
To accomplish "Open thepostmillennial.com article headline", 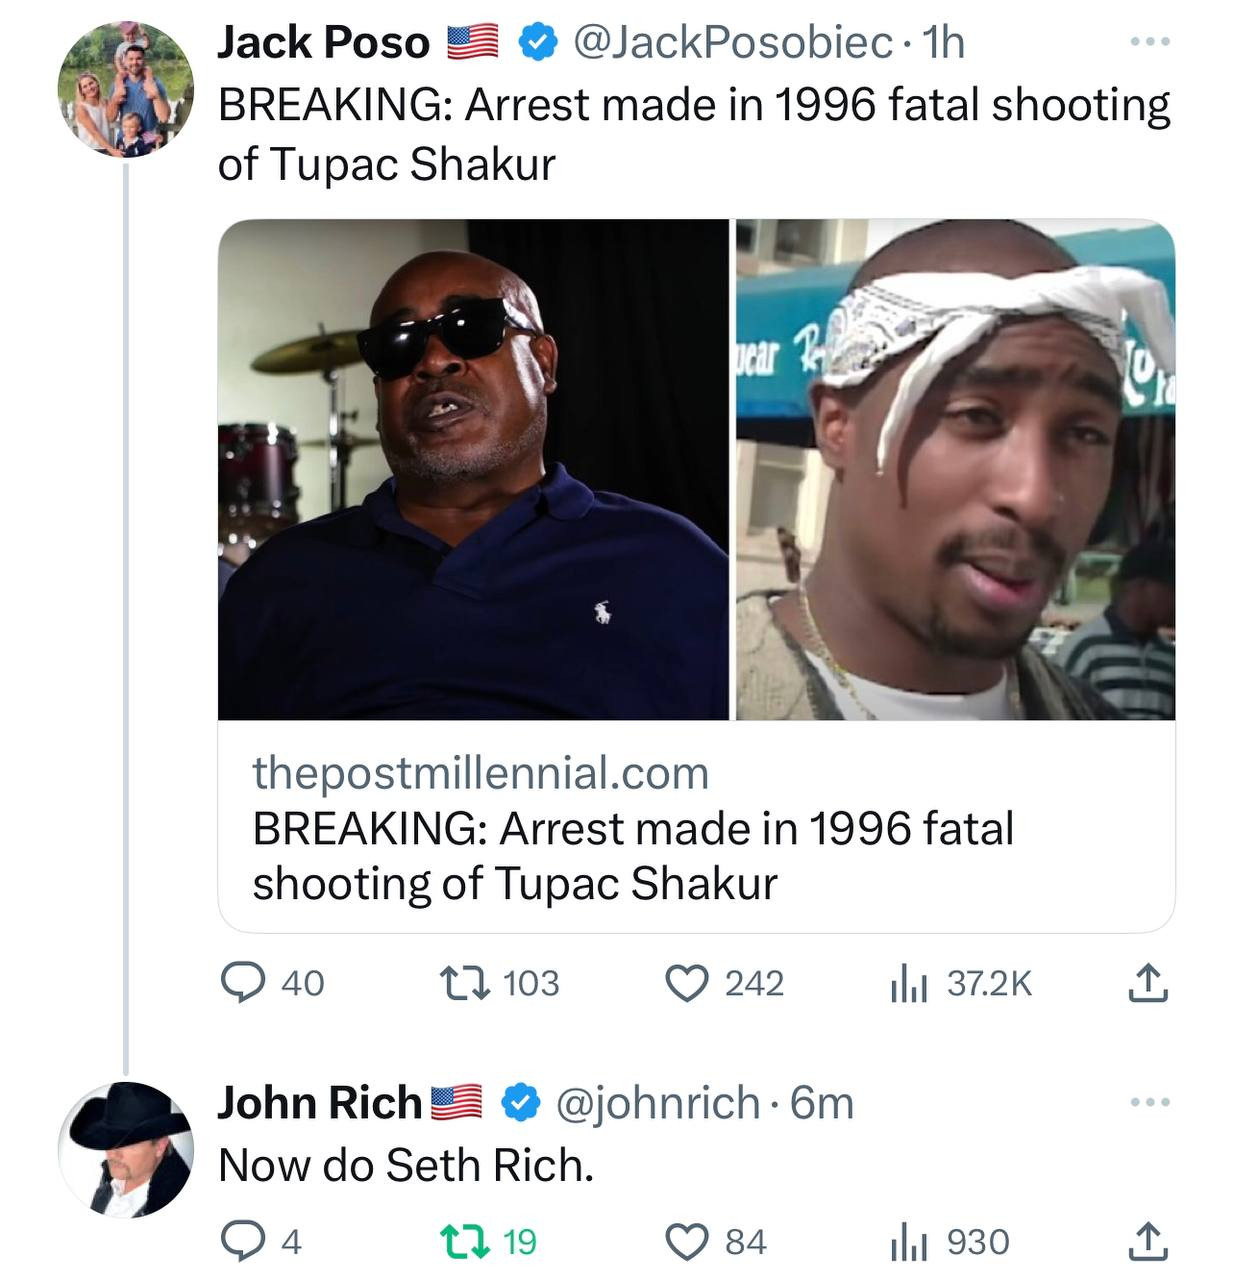I will click(632, 856).
